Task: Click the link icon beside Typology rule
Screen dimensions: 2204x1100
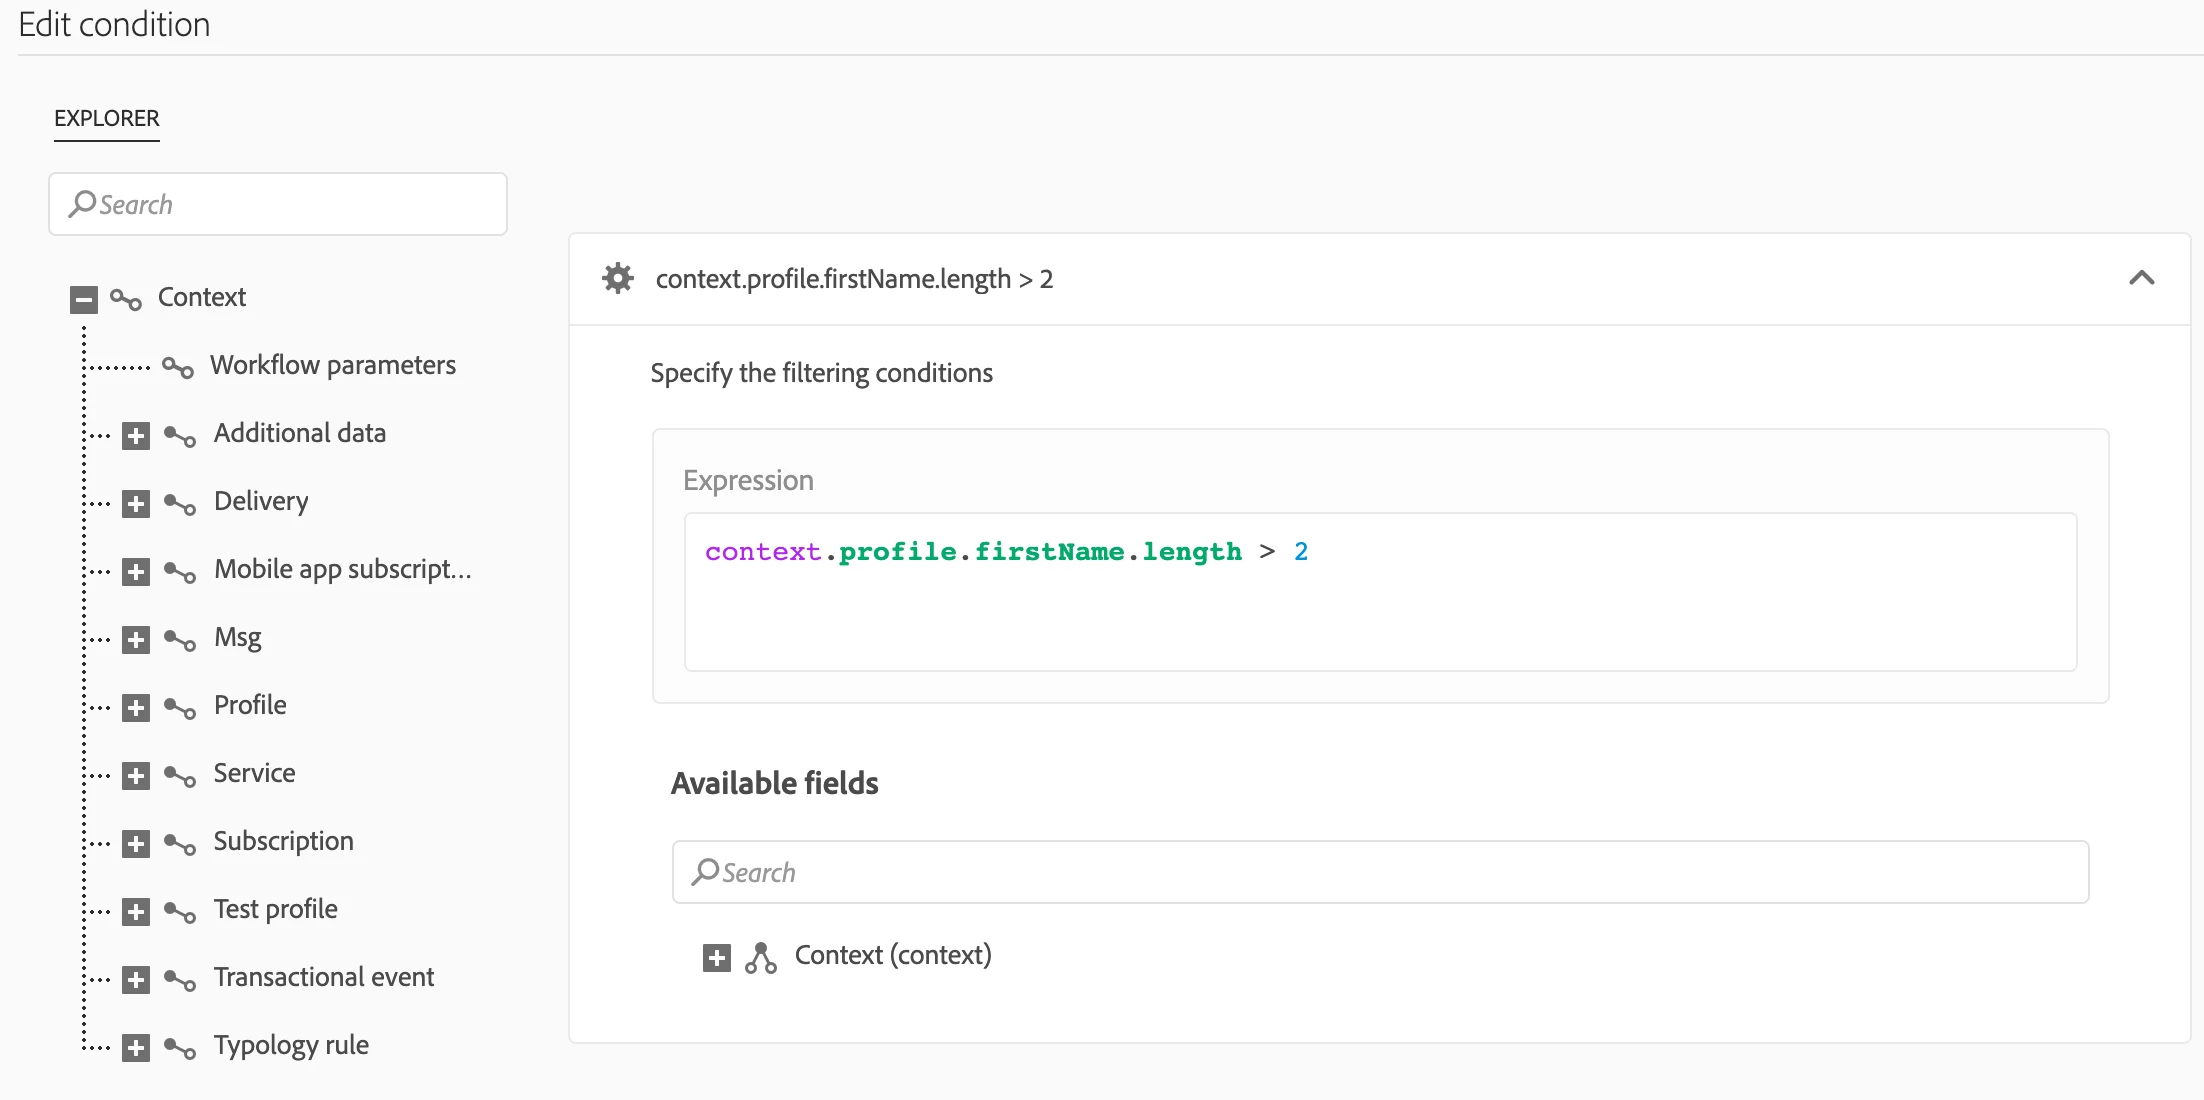Action: [180, 1047]
